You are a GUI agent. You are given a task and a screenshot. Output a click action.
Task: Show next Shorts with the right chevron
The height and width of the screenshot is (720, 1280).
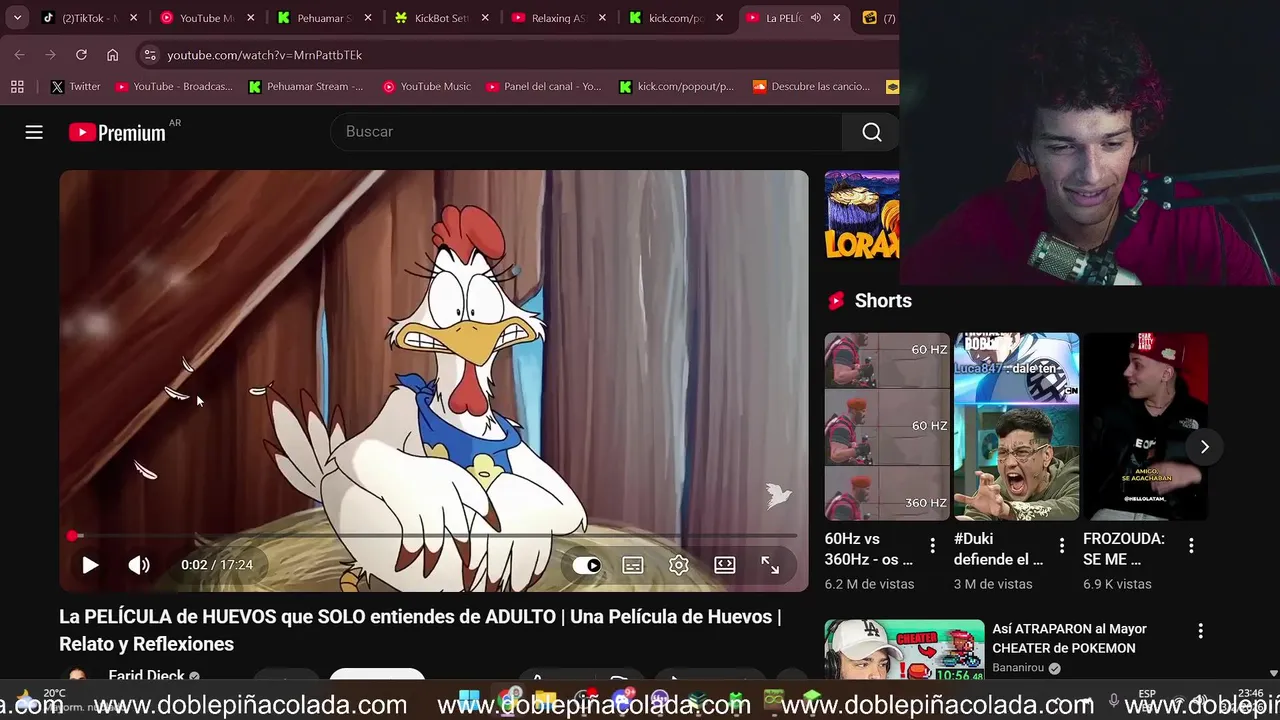1204,447
